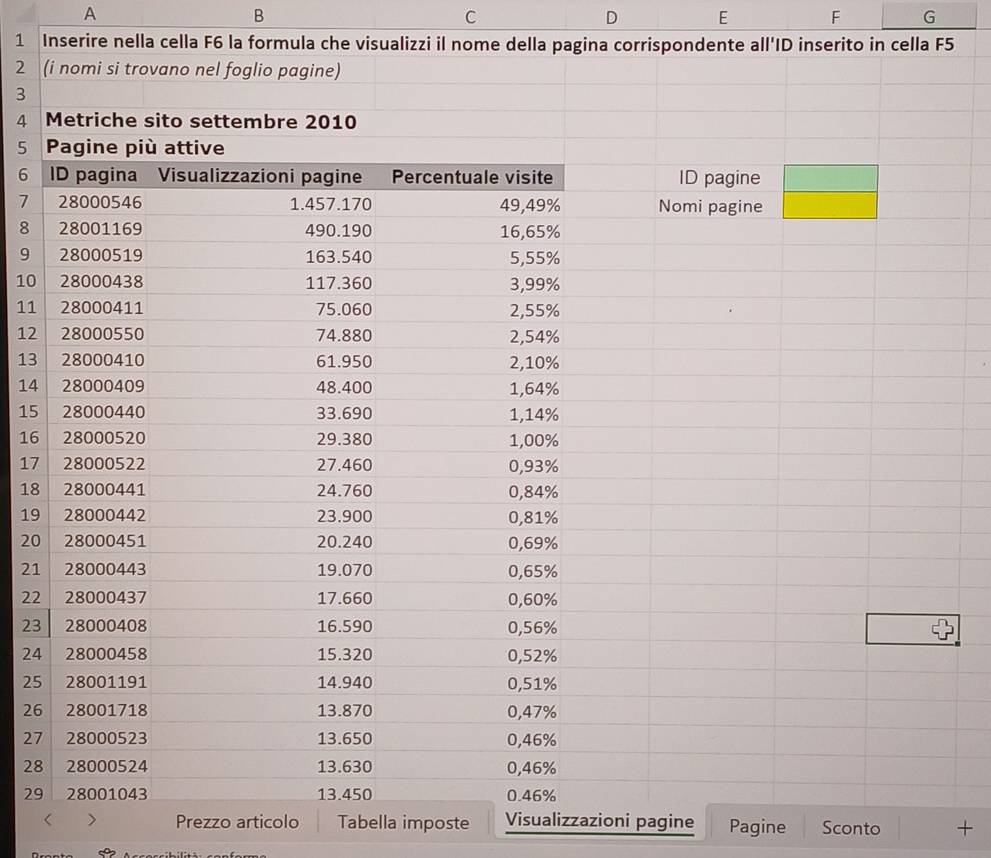Switch to the Prezzo articolo sheet tab
Screen dimensions: 991x858
point(237,823)
